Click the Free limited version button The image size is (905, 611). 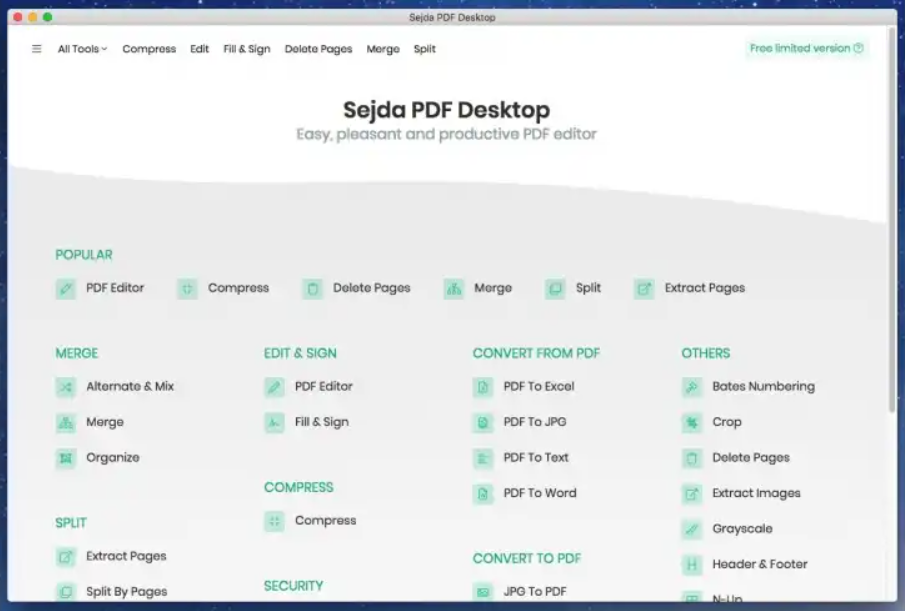806,48
